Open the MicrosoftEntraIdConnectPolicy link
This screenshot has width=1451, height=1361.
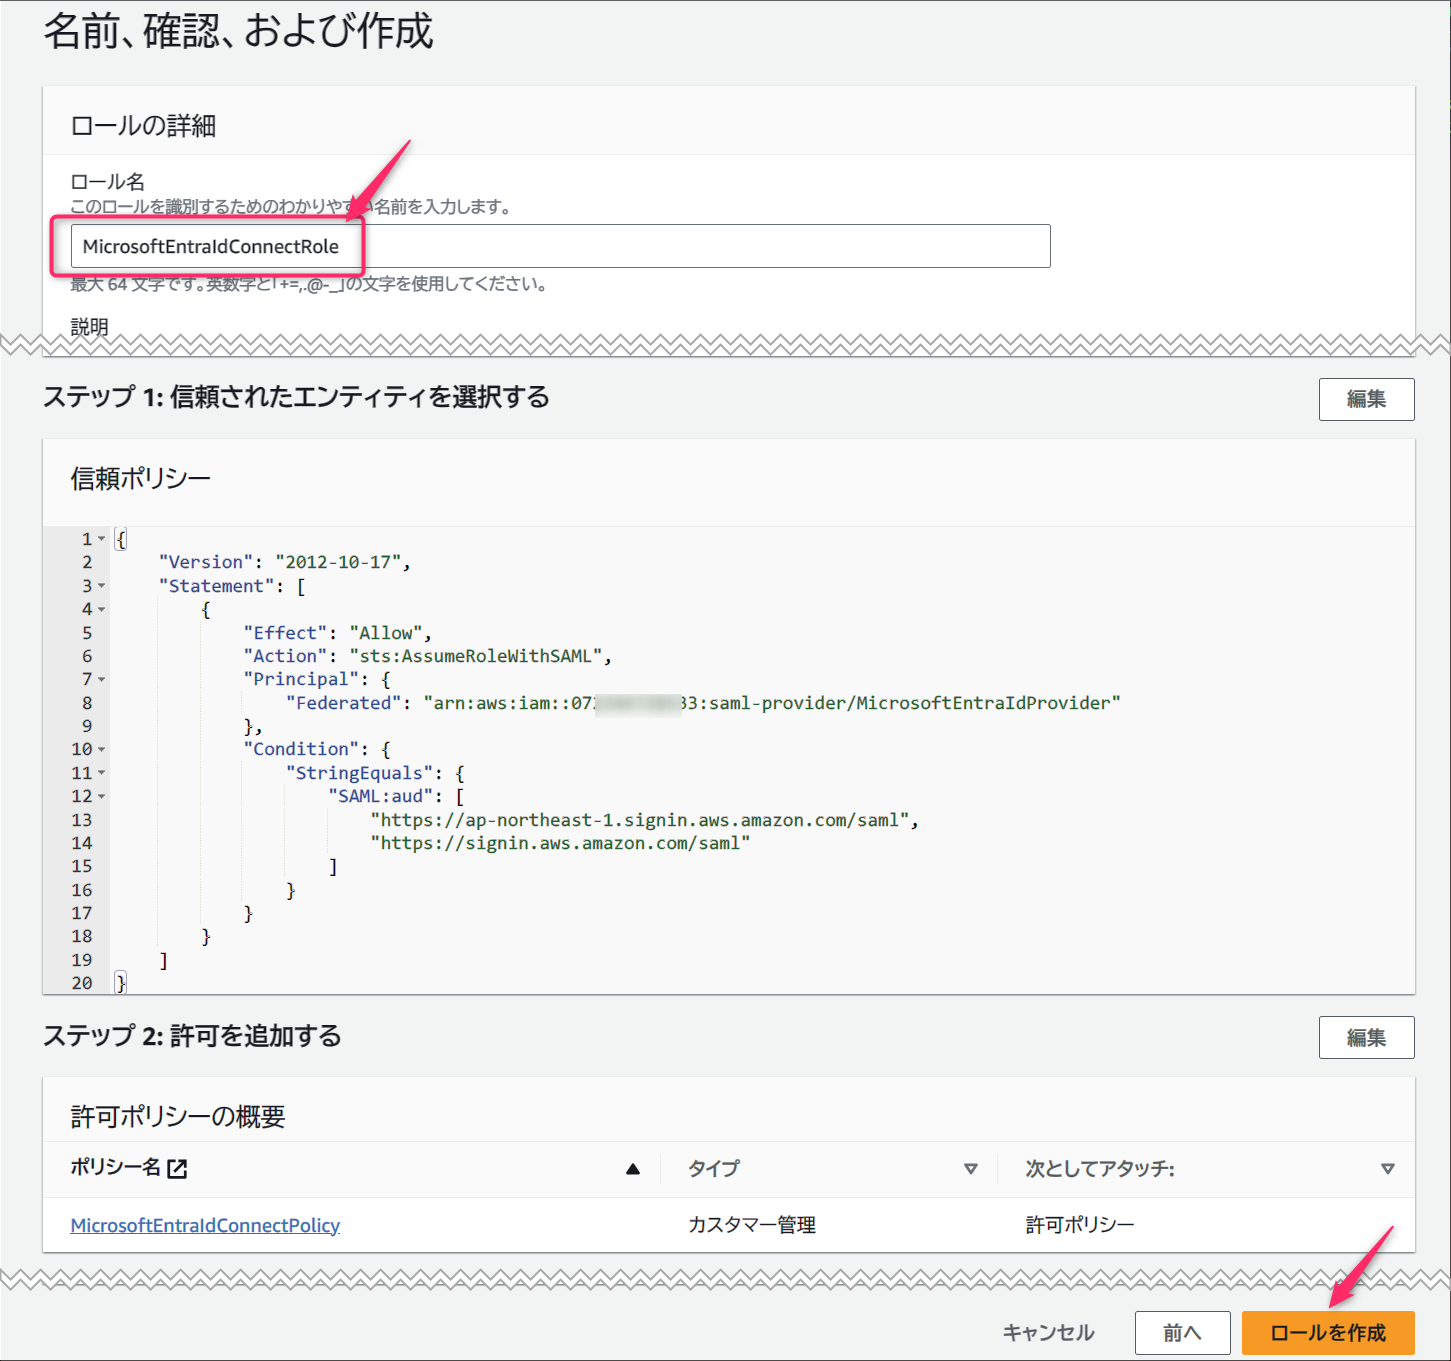click(x=205, y=1225)
